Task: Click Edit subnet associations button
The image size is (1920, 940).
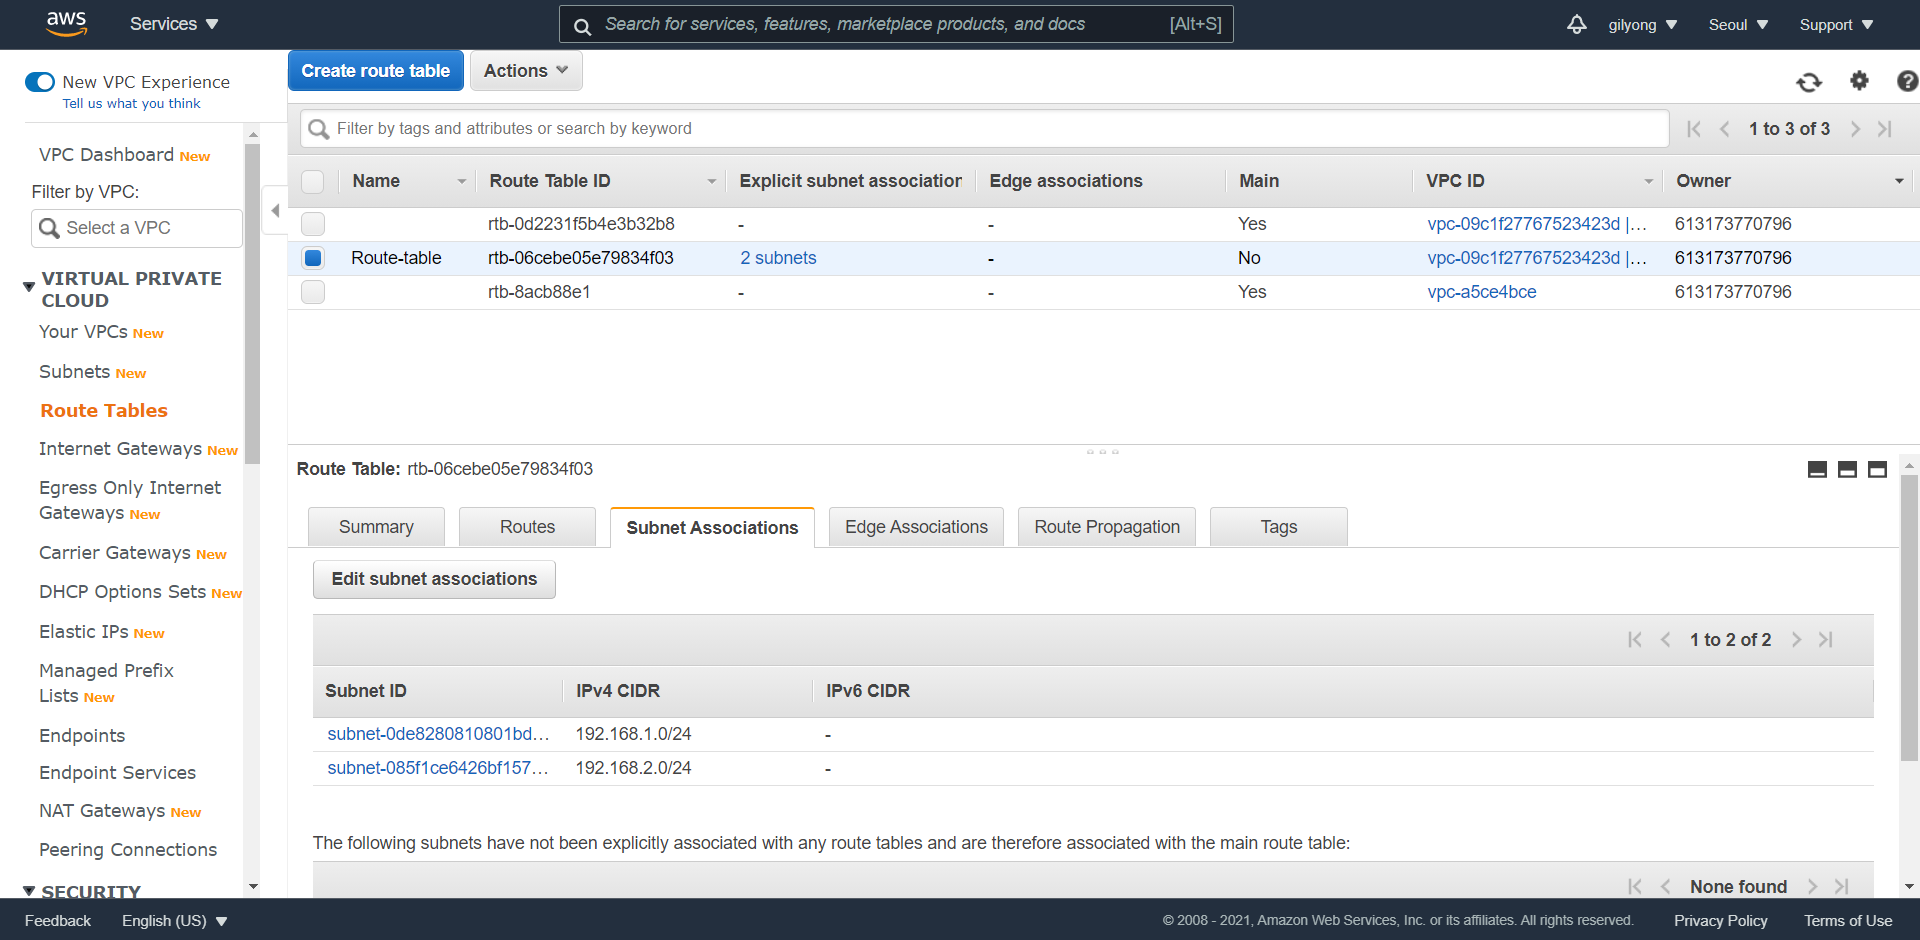Action: (x=434, y=579)
